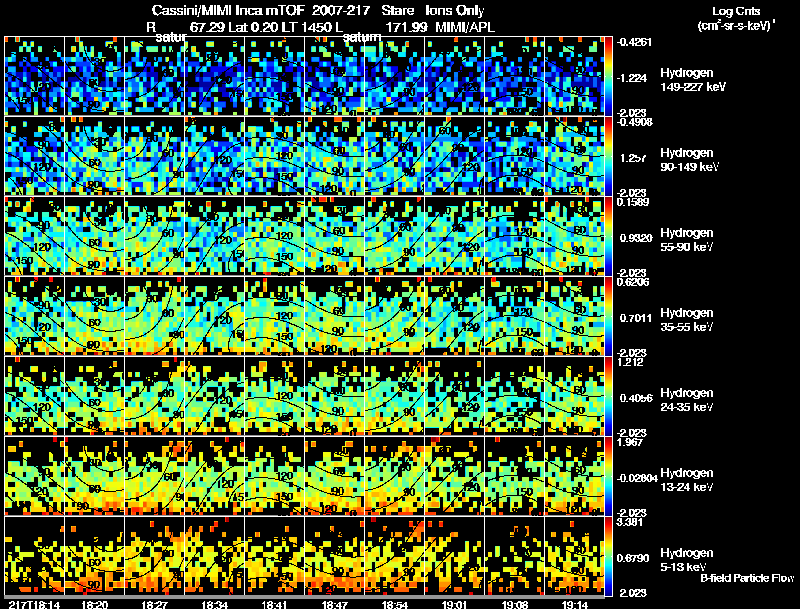Click the 'Hydrogen 24-35 keV' row label
Image resolution: width=800 pixels, height=609 pixels.
coord(687,400)
